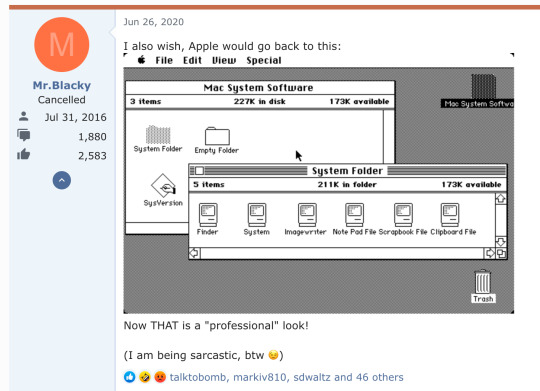Click the 1,880 messages count

click(x=92, y=137)
